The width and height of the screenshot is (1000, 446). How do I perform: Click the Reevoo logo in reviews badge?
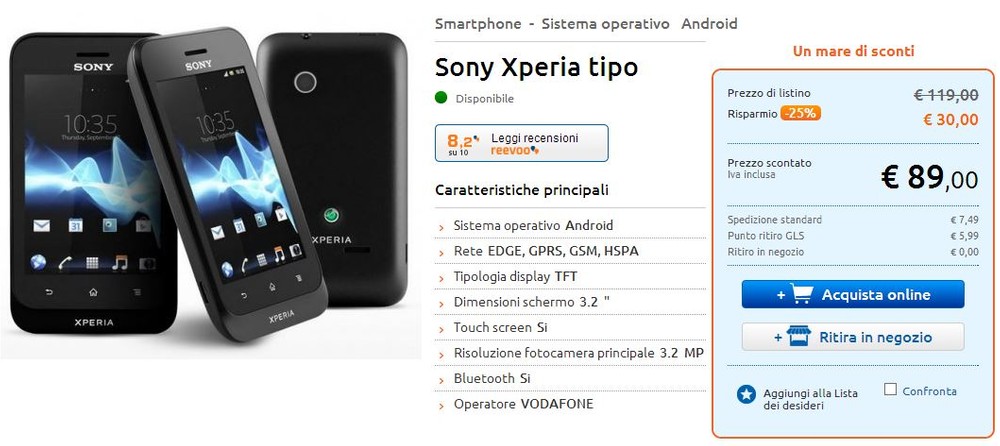(x=515, y=151)
